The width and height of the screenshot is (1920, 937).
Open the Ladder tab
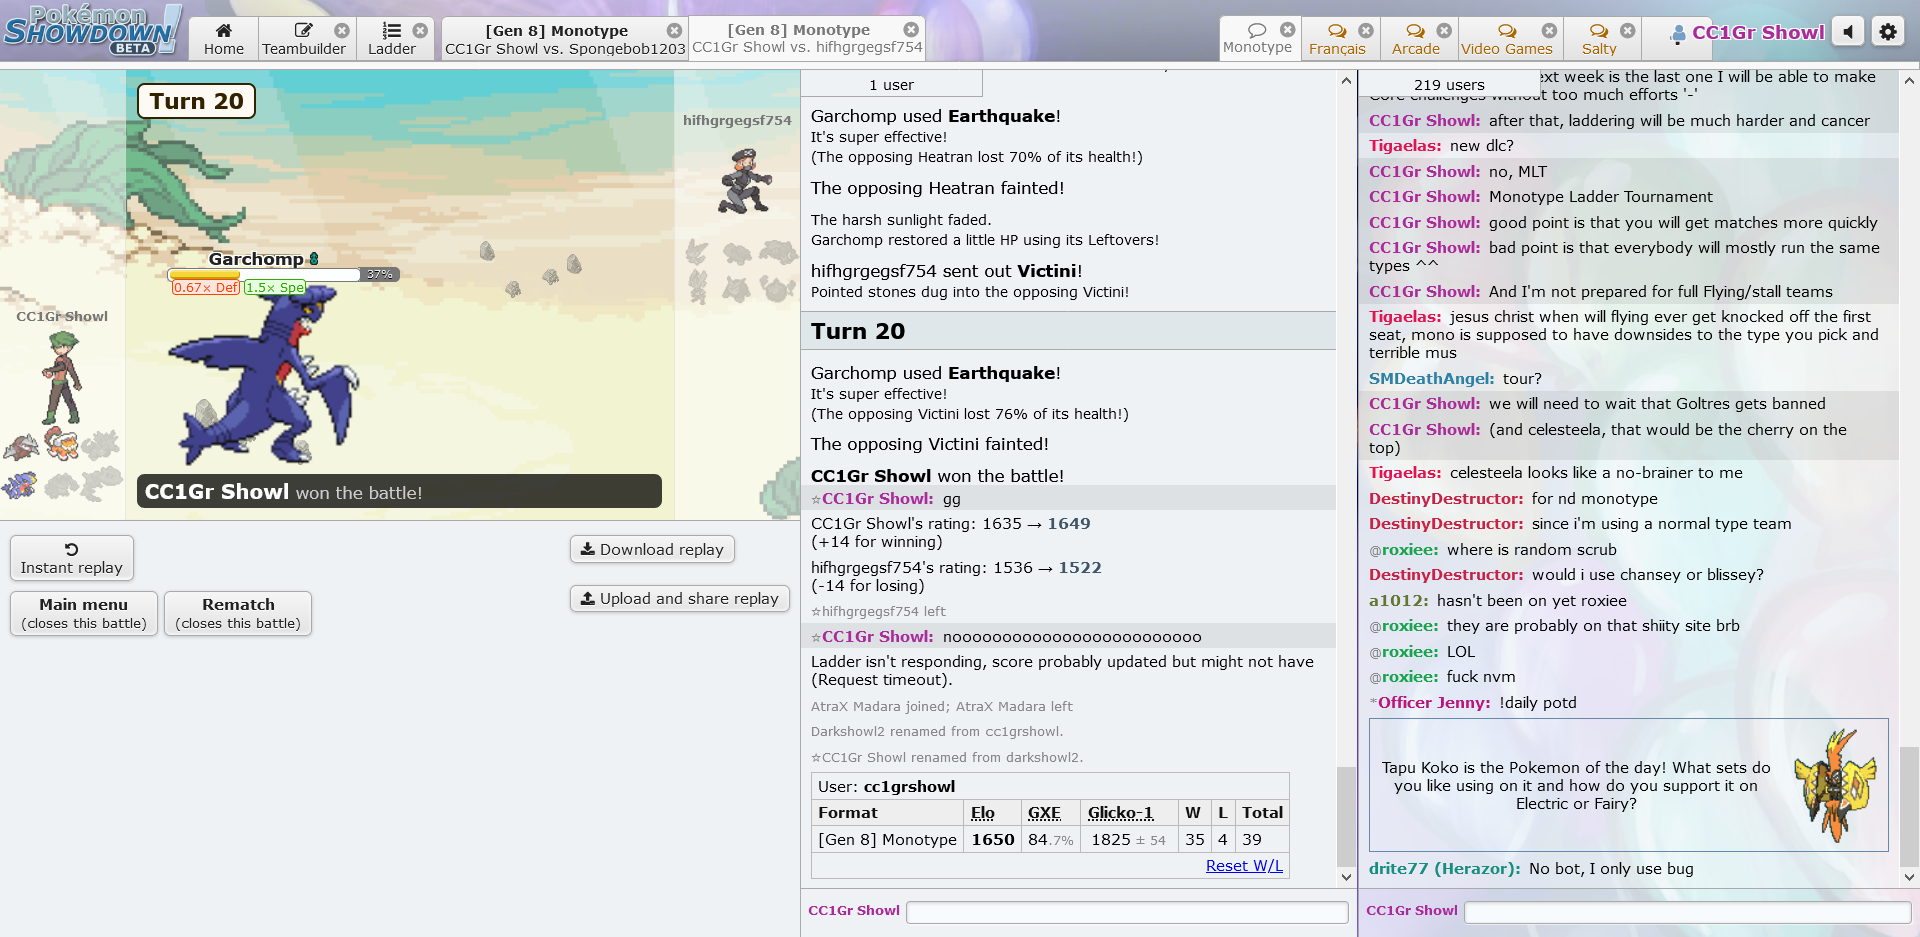click(x=392, y=39)
